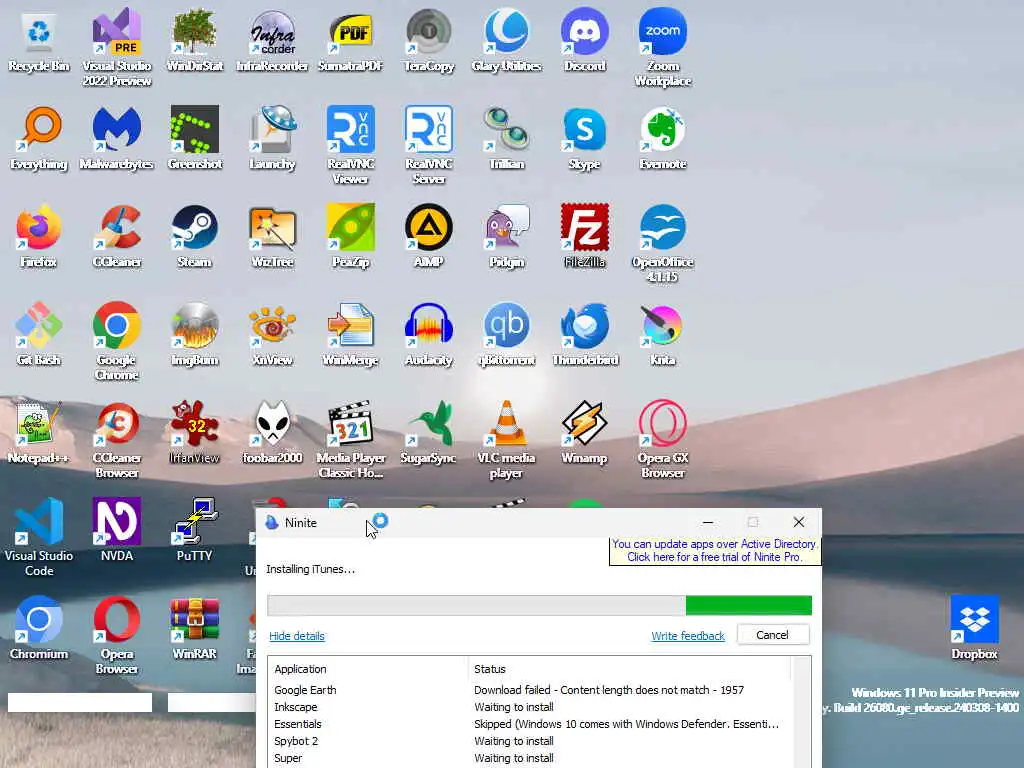Click Hide details link in Ninite
Viewport: 1024px width, 768px height.
296,636
